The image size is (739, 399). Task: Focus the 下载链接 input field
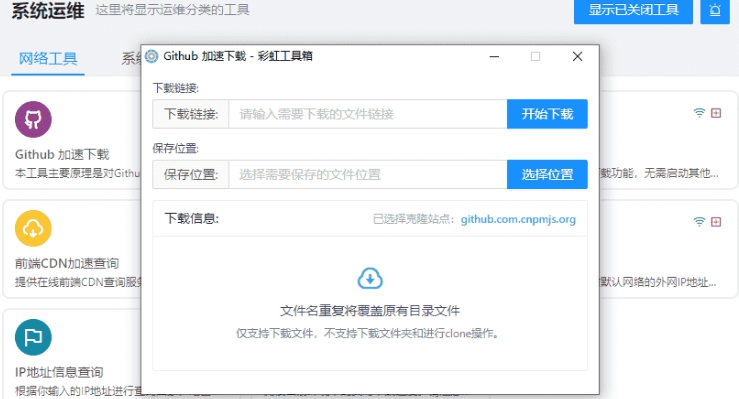pyautogui.click(x=368, y=114)
